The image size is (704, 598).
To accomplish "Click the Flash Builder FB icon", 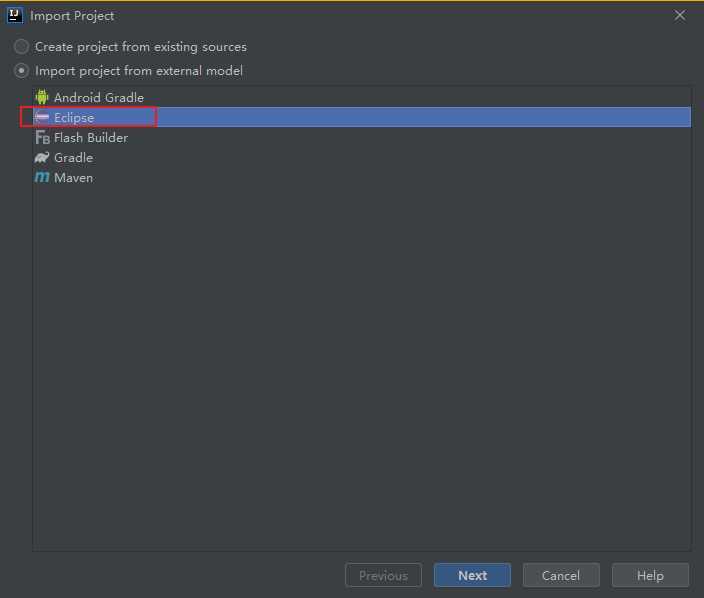I will [x=42, y=137].
